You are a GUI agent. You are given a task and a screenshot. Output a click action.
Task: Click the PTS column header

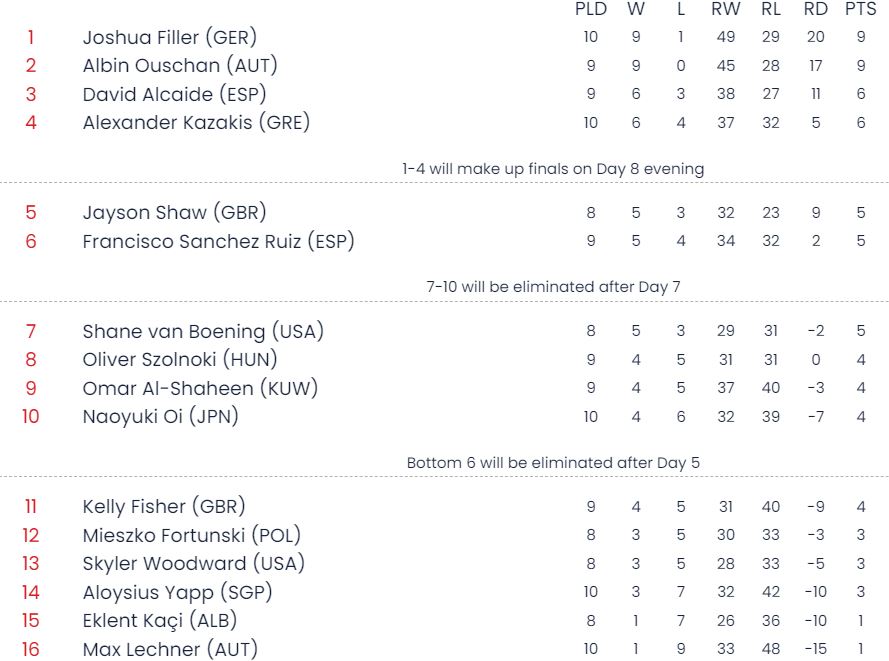[x=861, y=9]
